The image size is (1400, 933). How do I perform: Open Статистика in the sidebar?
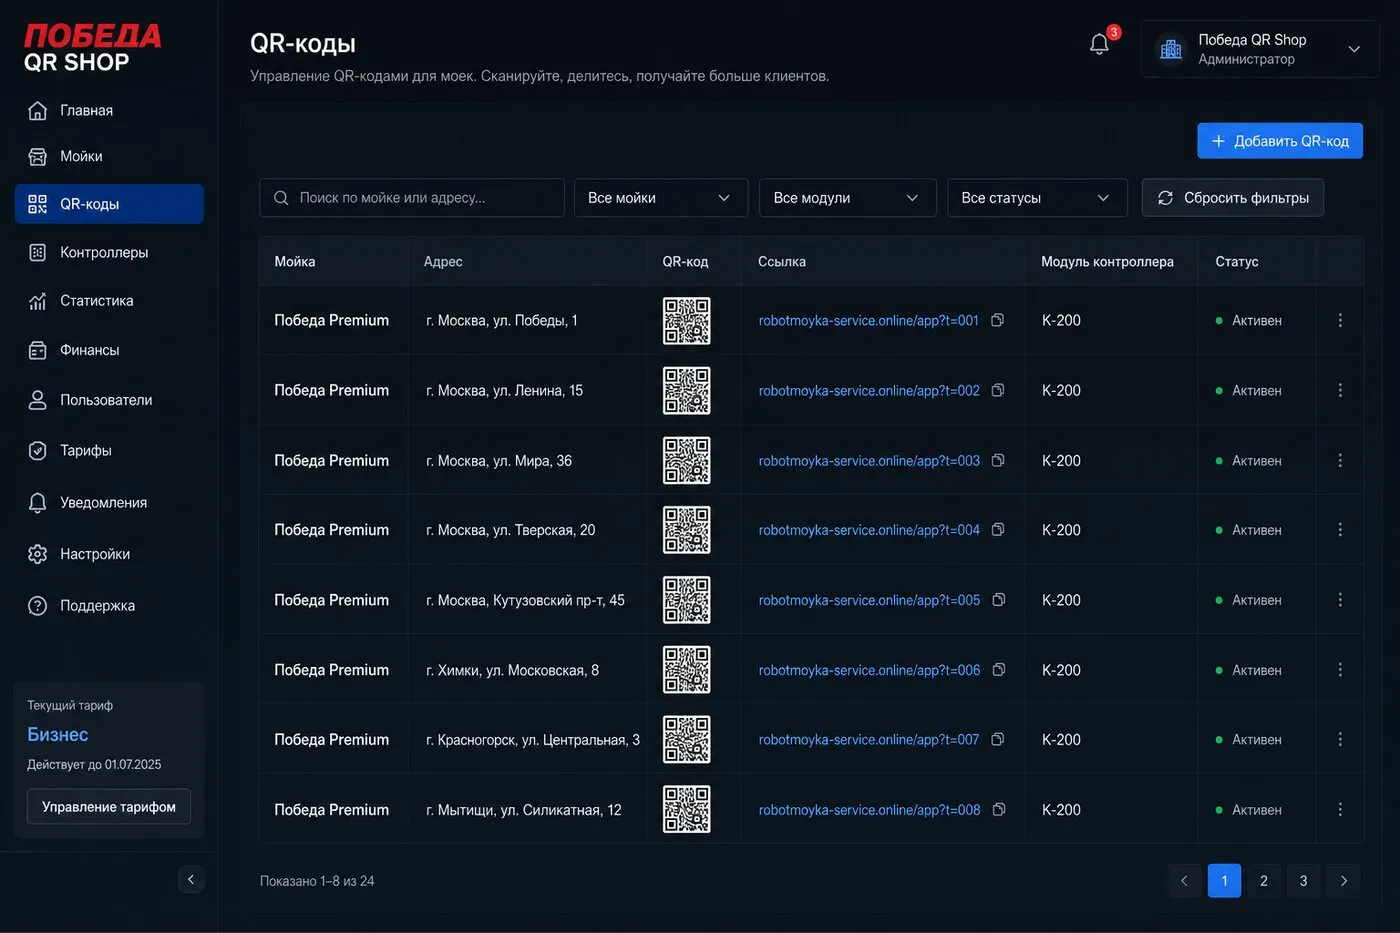[109, 300]
